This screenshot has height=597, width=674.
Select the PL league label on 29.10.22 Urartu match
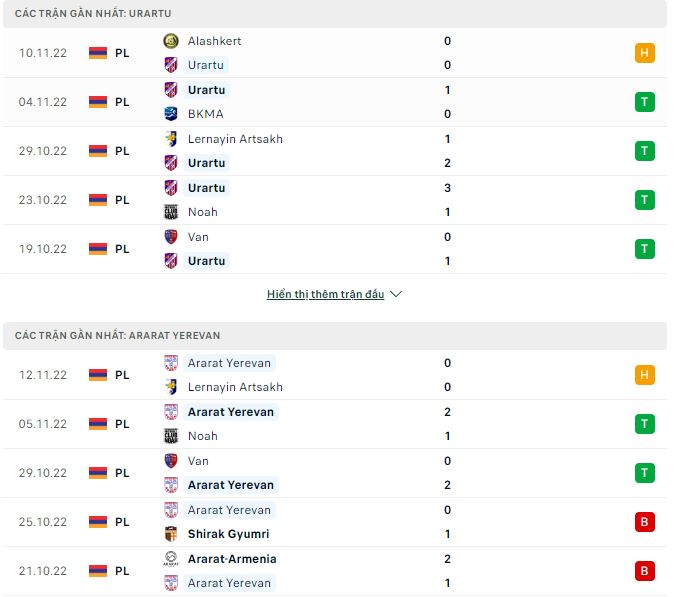click(122, 151)
